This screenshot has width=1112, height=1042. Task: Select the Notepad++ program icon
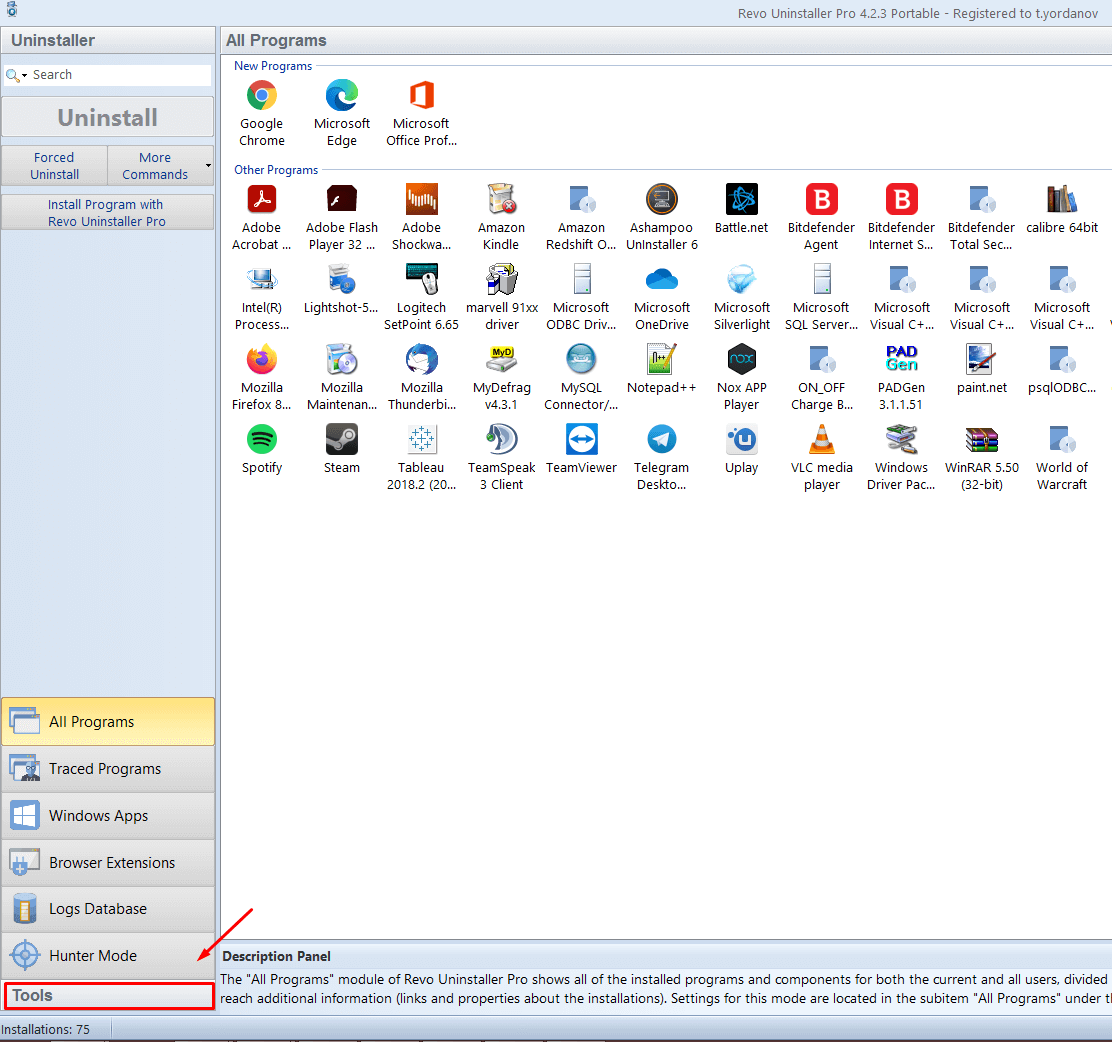(x=662, y=360)
